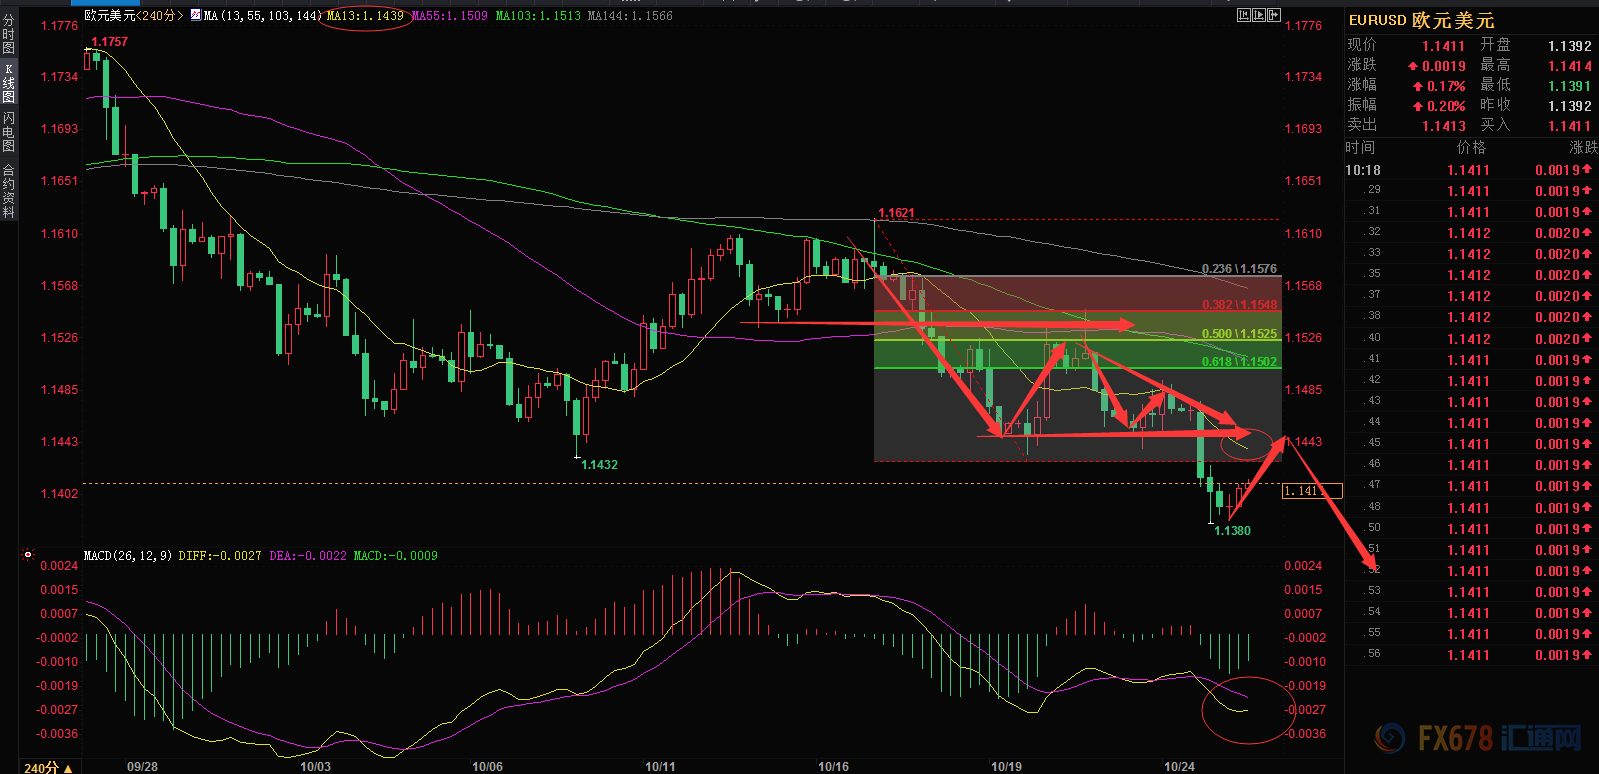Click the MACD:-0.0009 readout
The height and width of the screenshot is (774, 1599).
(396, 555)
